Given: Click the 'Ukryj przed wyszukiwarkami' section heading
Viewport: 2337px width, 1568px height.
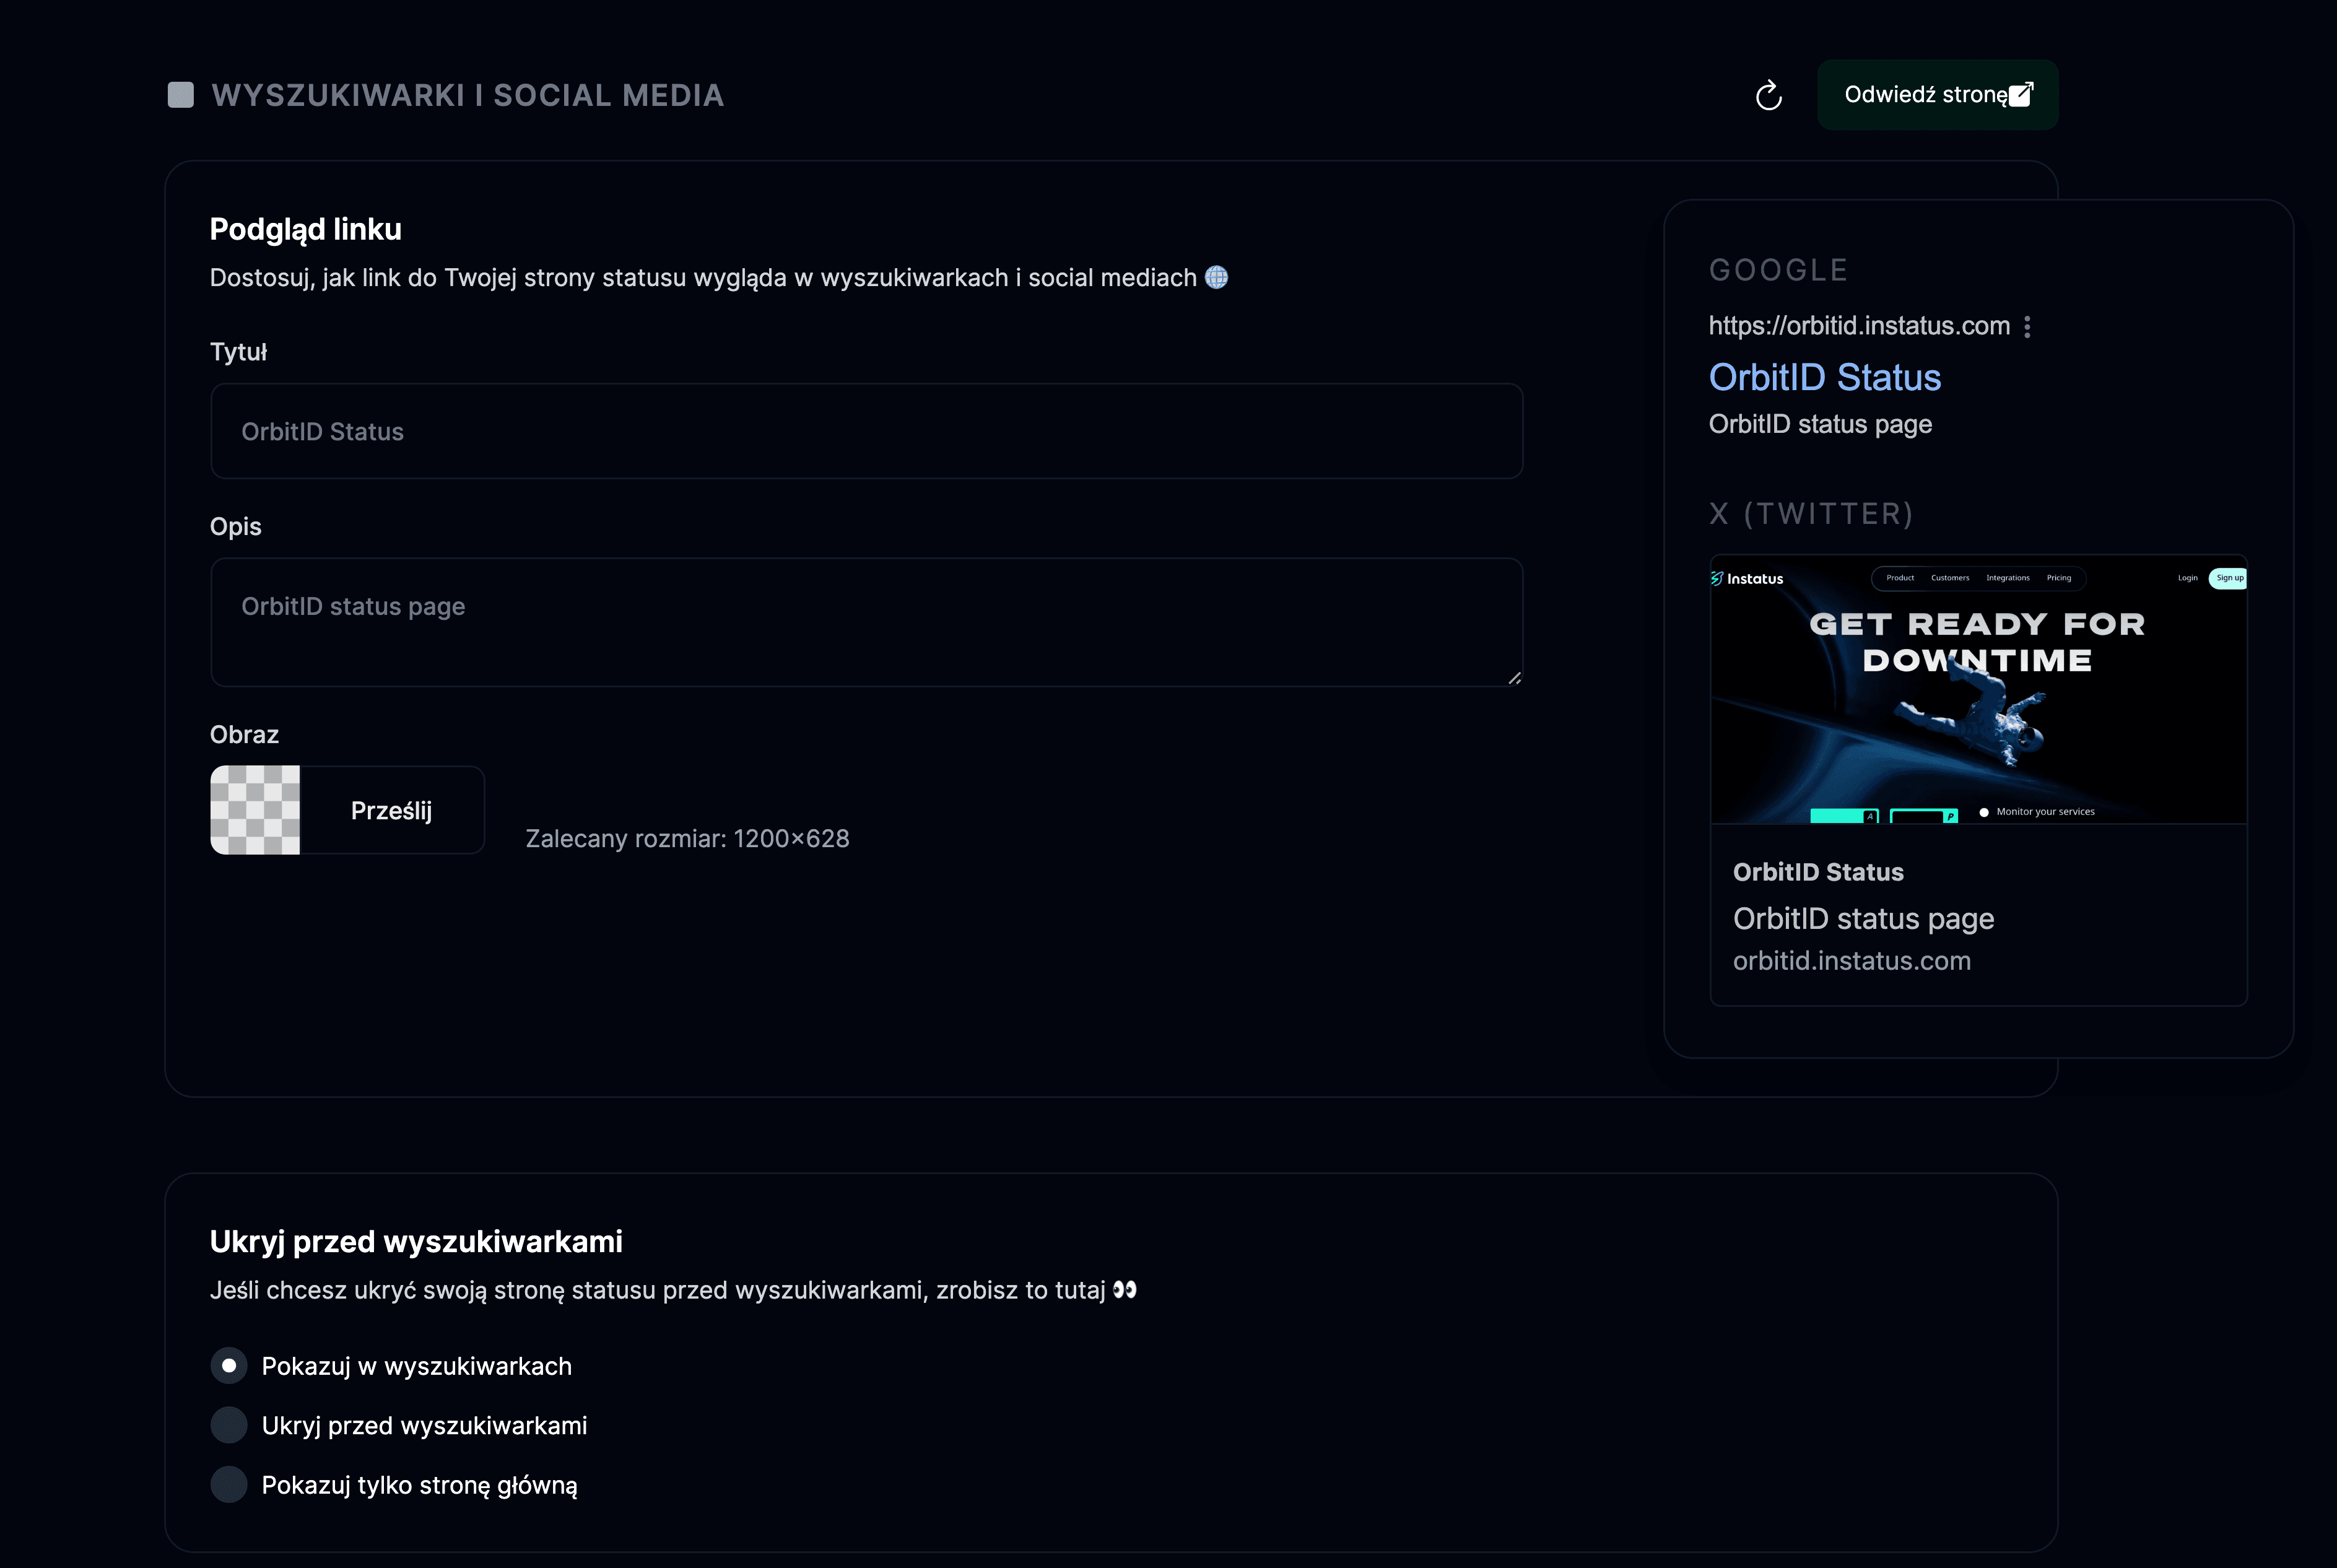Looking at the screenshot, I should [x=416, y=1241].
